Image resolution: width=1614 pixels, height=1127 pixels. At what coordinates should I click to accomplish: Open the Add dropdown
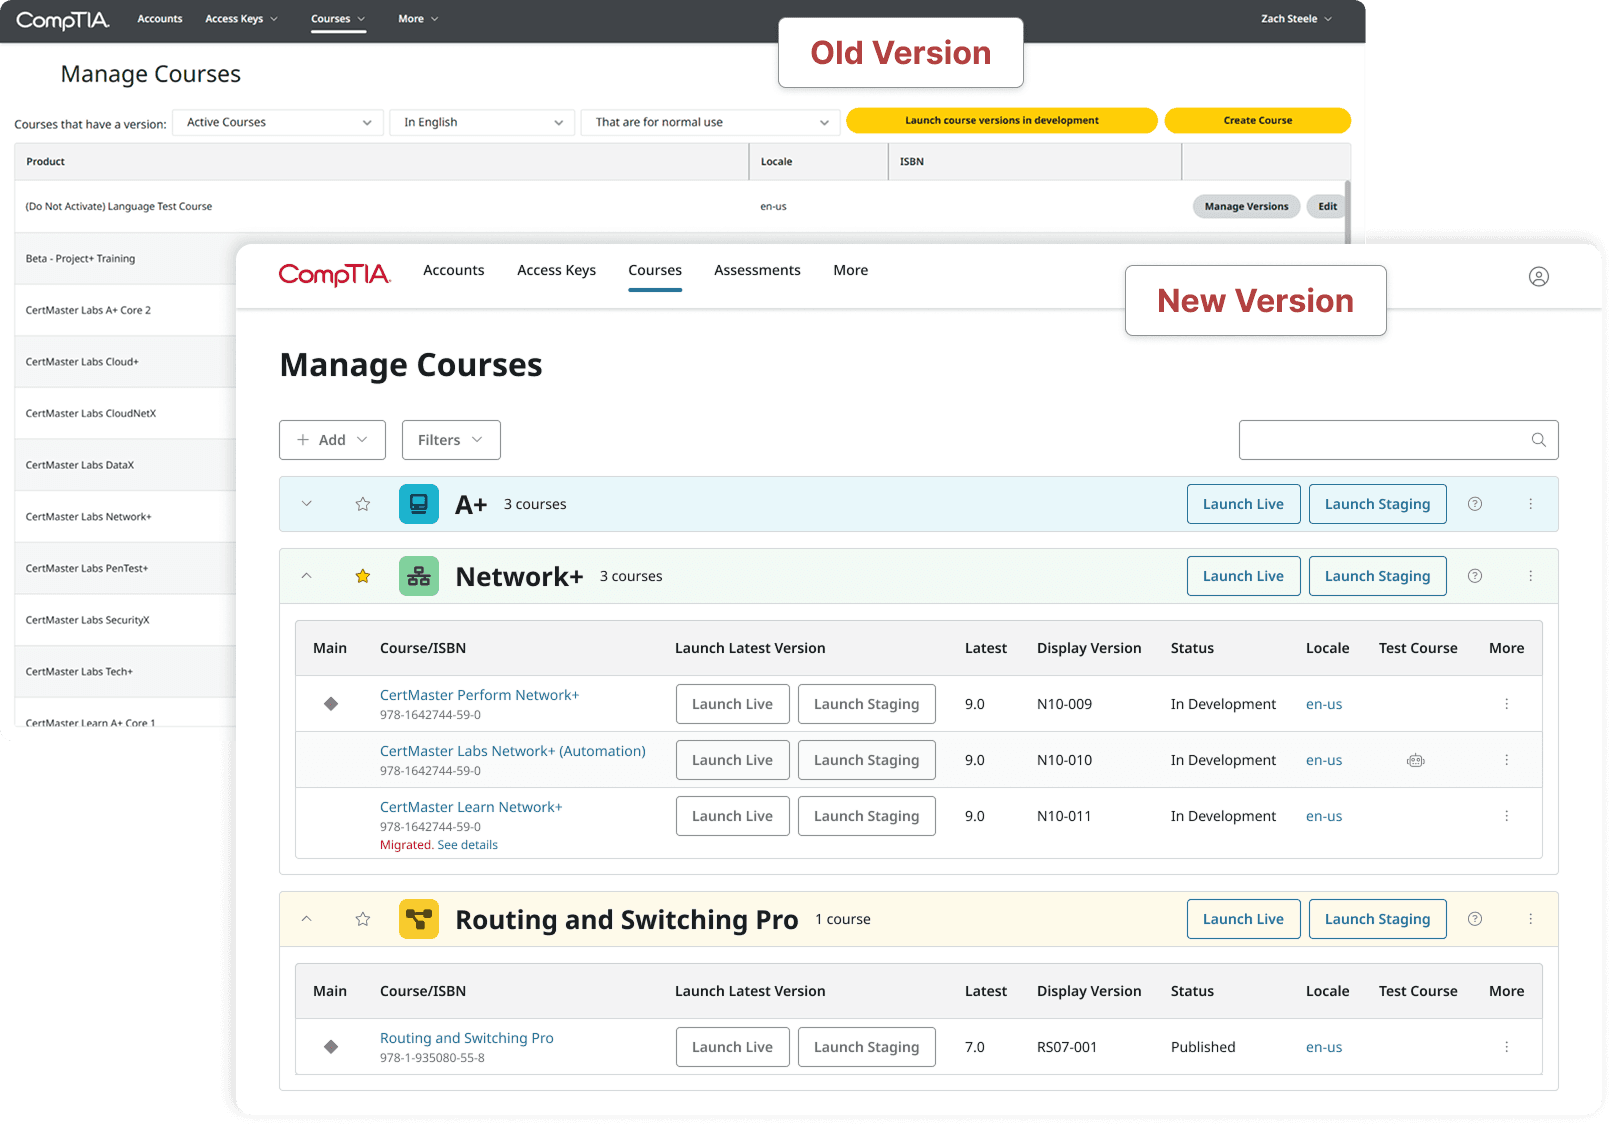point(332,440)
